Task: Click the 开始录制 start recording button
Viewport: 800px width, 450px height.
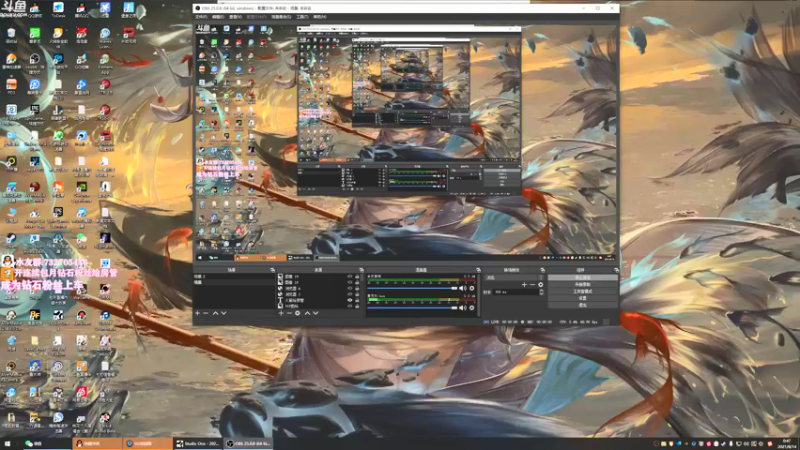Action: pos(583,284)
